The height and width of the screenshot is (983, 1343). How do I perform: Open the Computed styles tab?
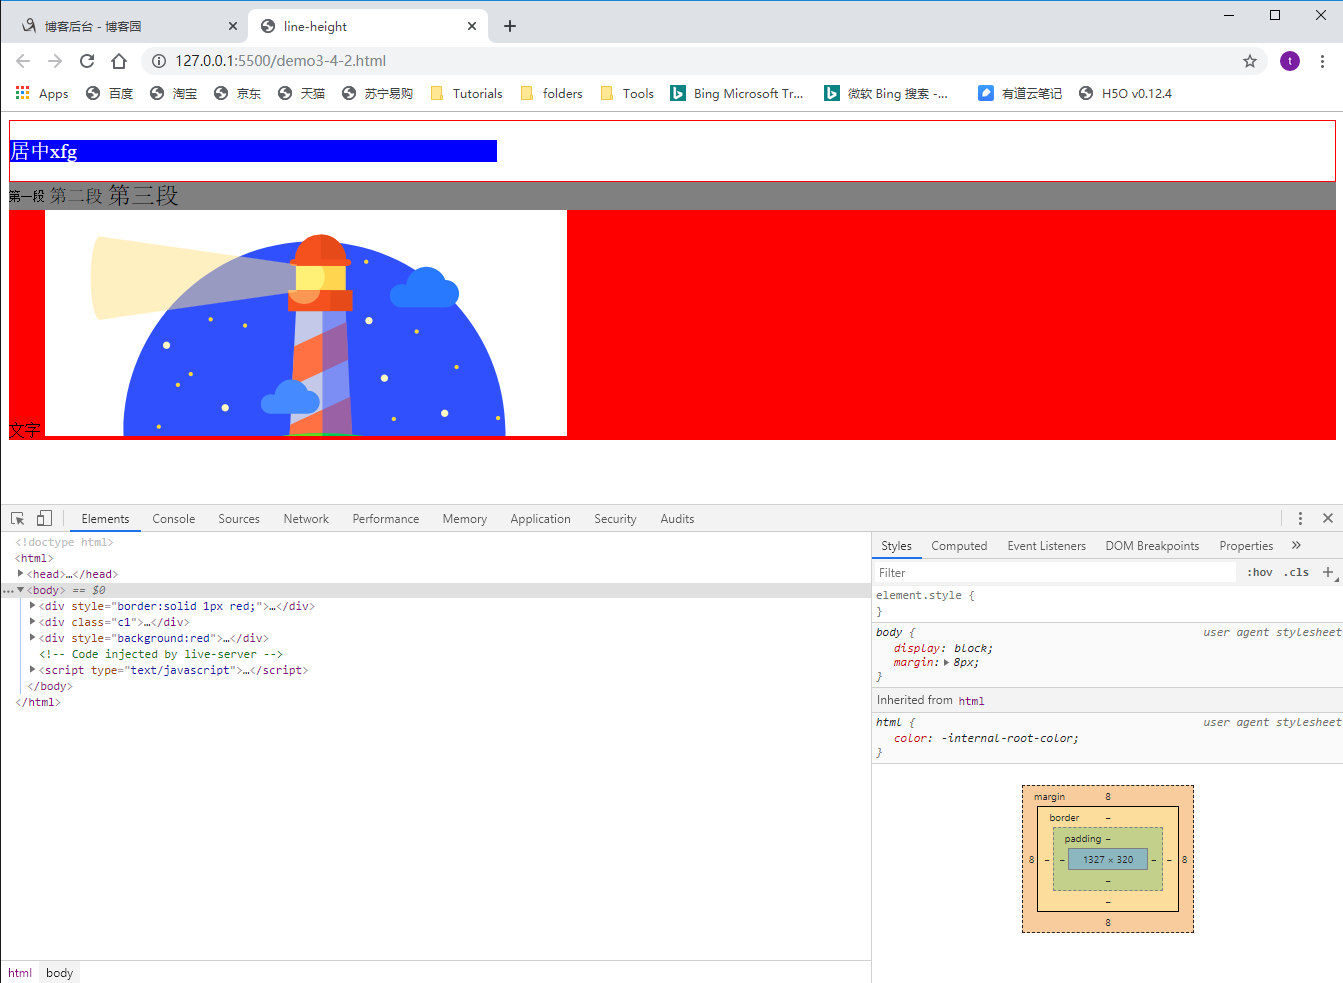959,546
